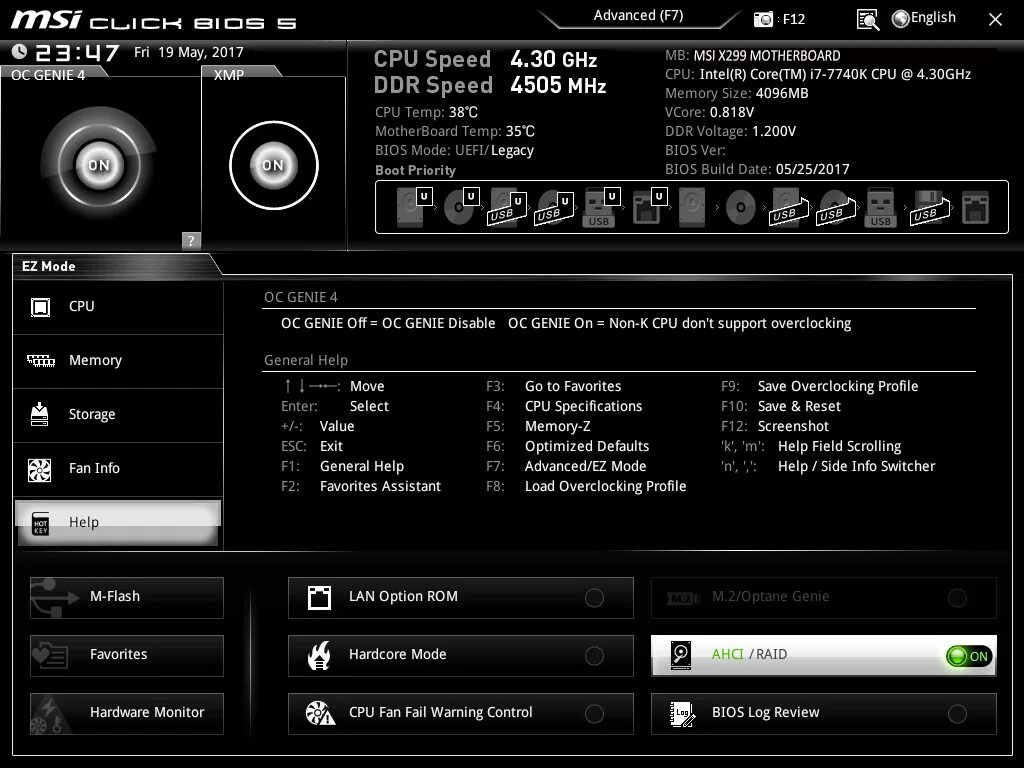Click the BIOS Build Date 05/25/2017 text

[757, 169]
